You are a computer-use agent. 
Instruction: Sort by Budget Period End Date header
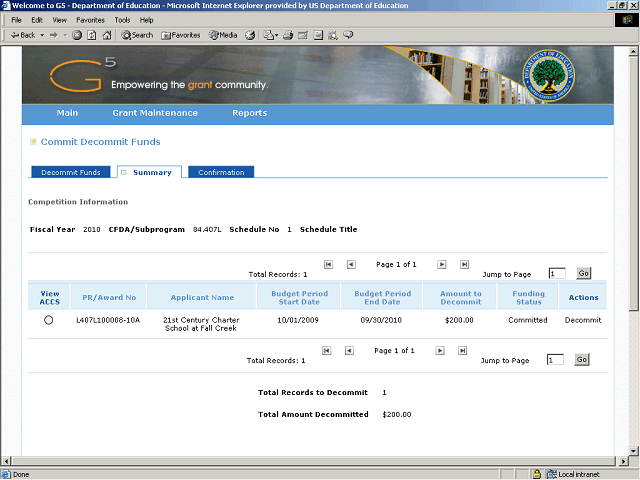pos(382,298)
